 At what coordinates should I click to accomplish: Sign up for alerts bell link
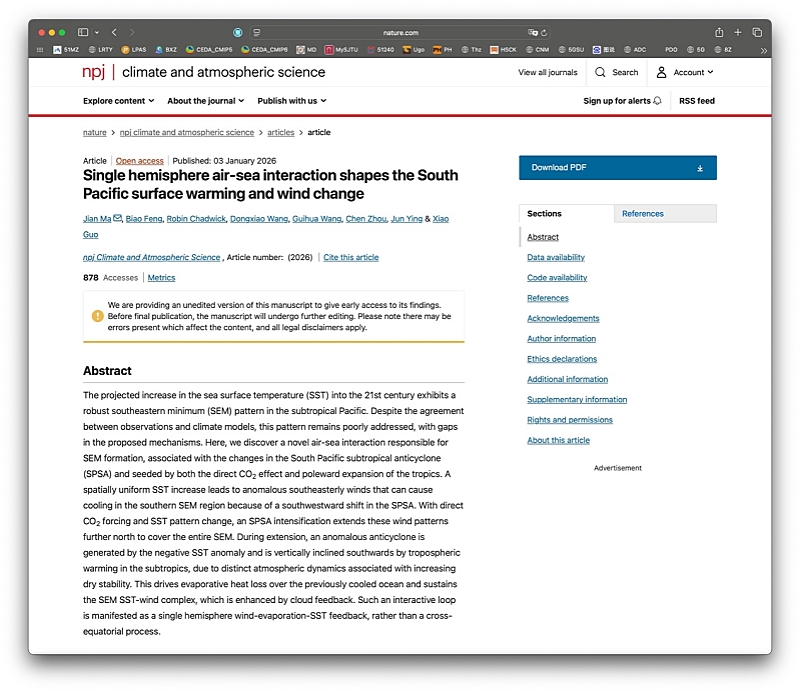point(622,101)
